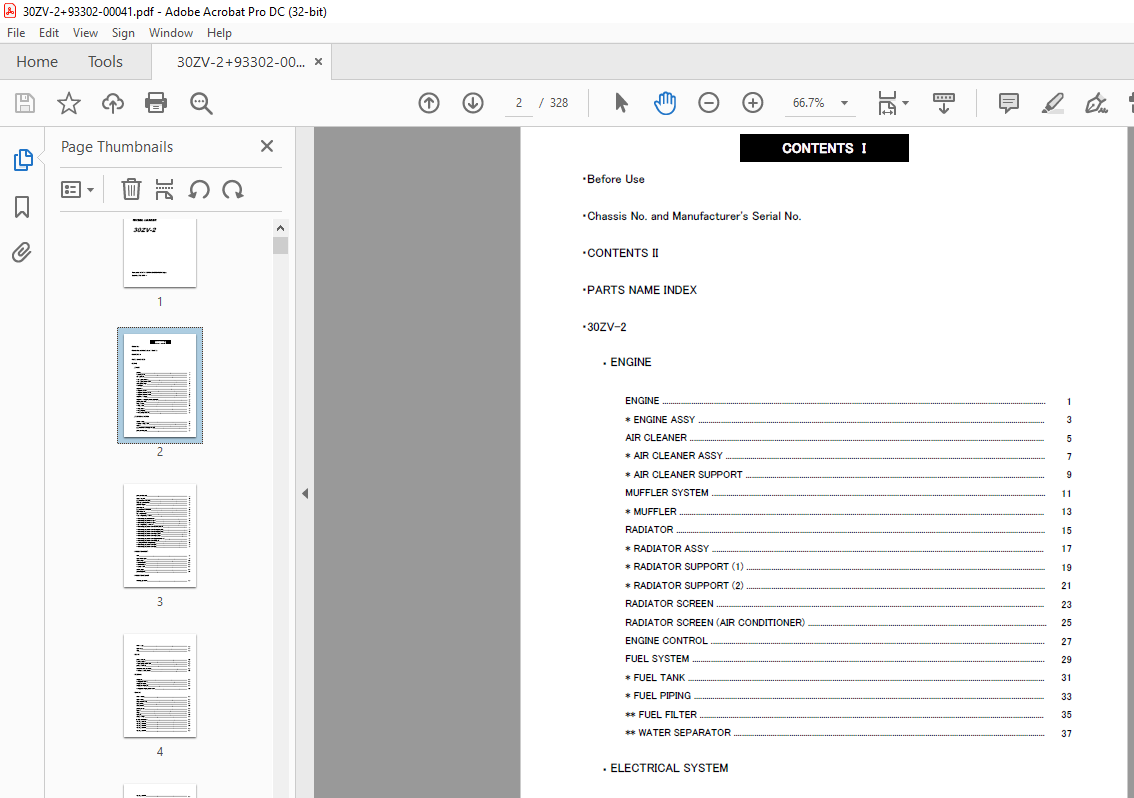This screenshot has width=1134, height=798.
Task: Select page 4 thumbnail
Action: click(160, 685)
